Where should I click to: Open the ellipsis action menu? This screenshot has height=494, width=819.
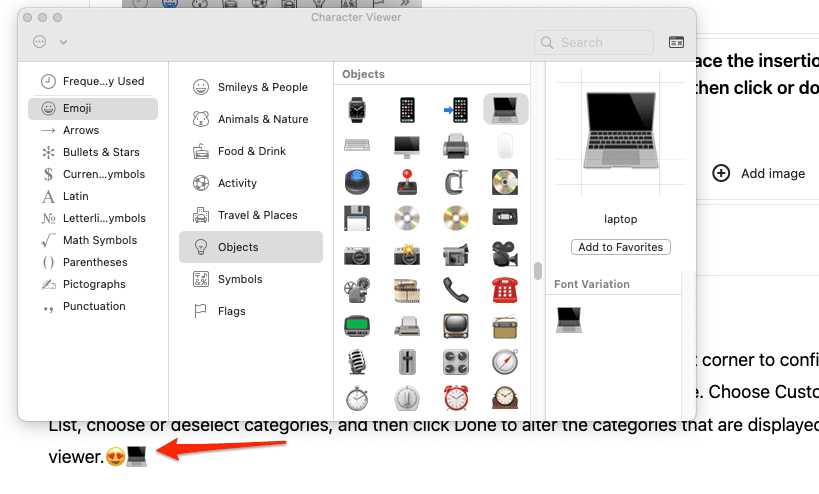40,42
